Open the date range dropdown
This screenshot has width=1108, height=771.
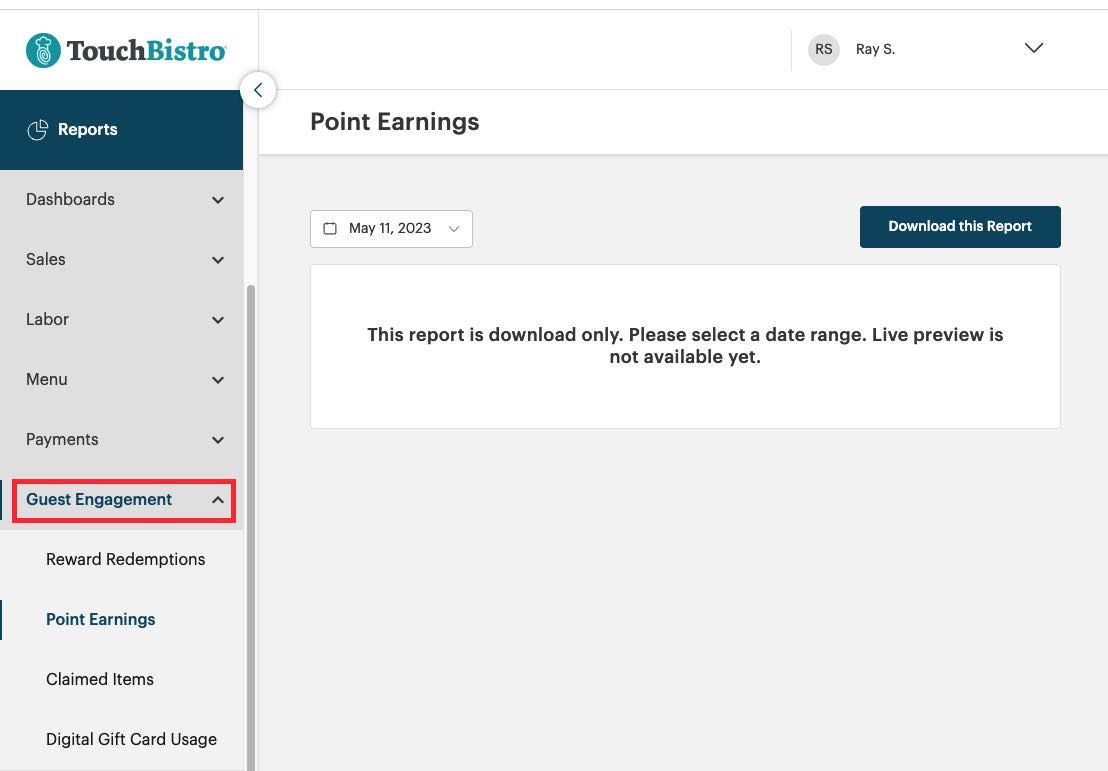point(454,228)
